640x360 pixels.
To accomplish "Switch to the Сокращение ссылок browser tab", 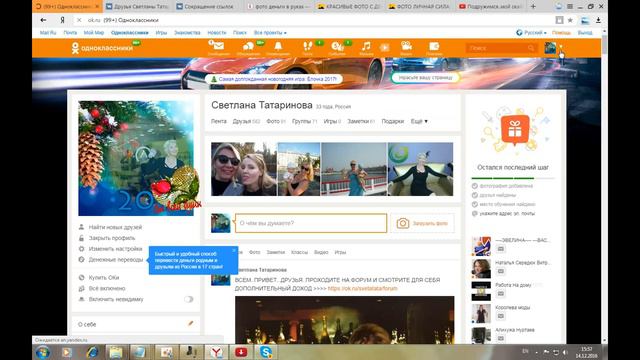I will [208, 7].
